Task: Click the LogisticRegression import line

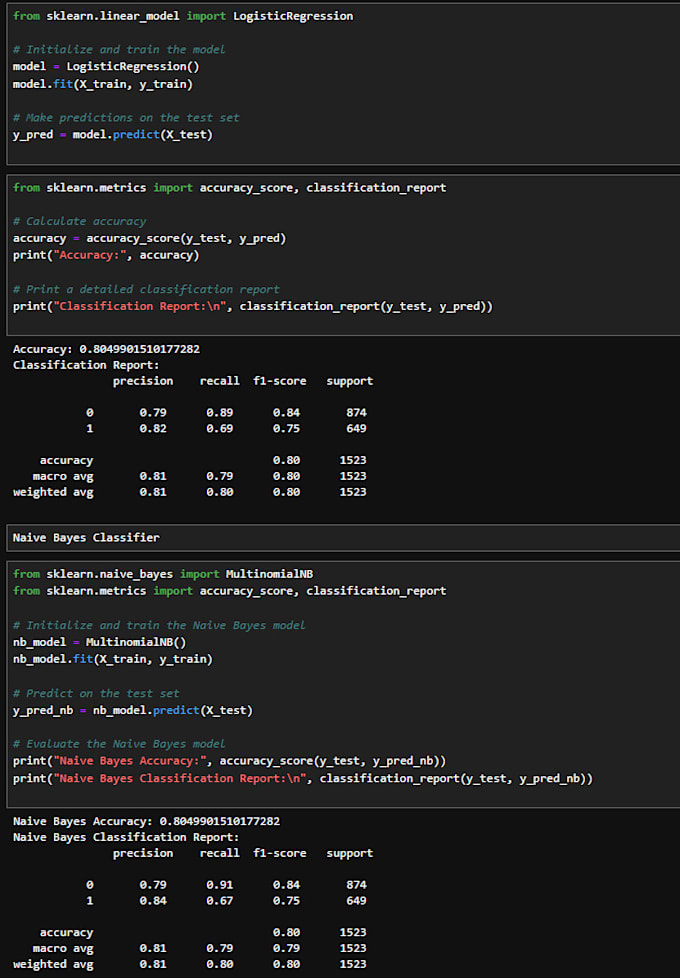Action: click(182, 16)
